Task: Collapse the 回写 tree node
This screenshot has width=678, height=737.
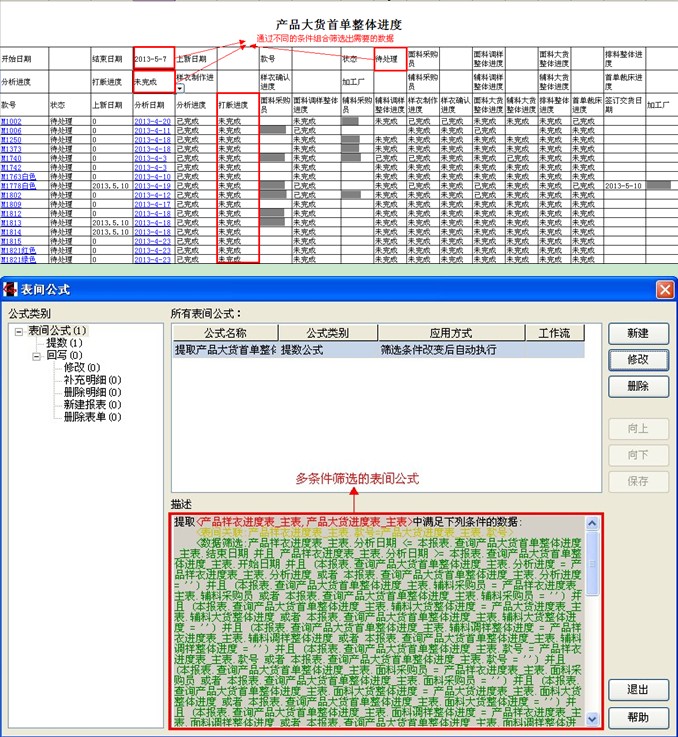Action: coord(37,355)
